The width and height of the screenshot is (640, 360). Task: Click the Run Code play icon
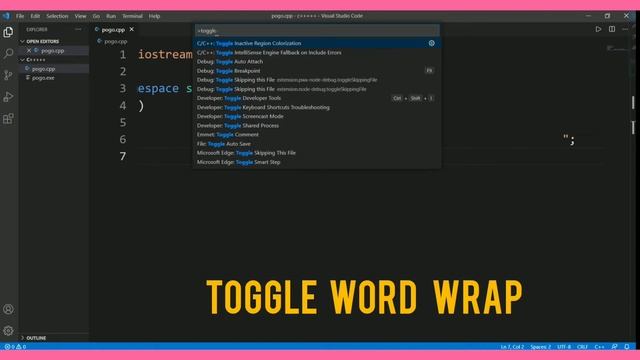pyautogui.click(x=598, y=29)
